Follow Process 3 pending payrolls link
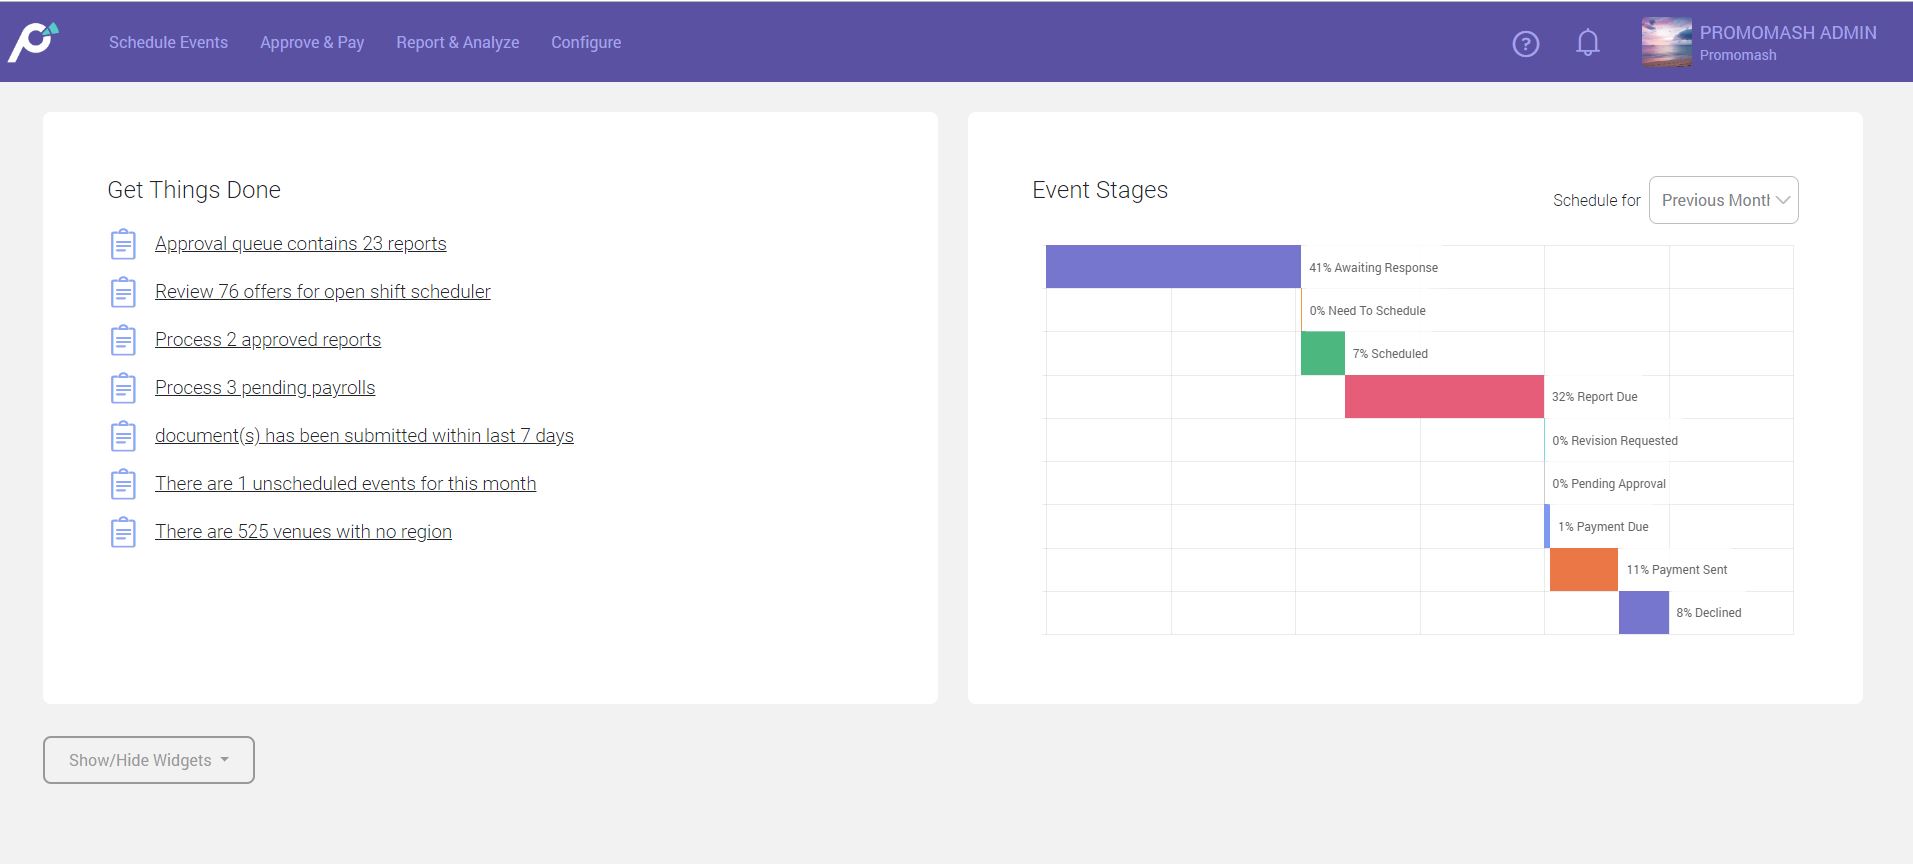This screenshot has height=864, width=1913. [265, 388]
